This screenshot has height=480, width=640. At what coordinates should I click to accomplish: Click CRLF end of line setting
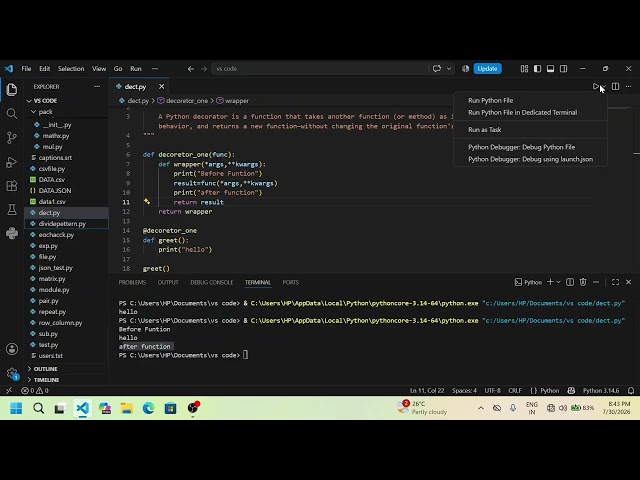(x=515, y=391)
